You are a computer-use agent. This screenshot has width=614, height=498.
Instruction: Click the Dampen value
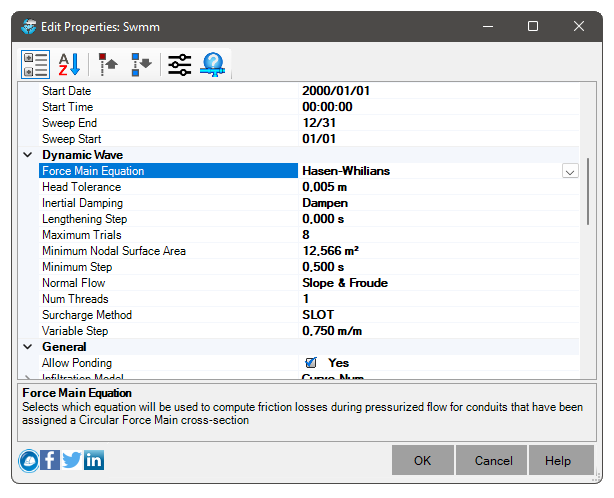point(325,203)
